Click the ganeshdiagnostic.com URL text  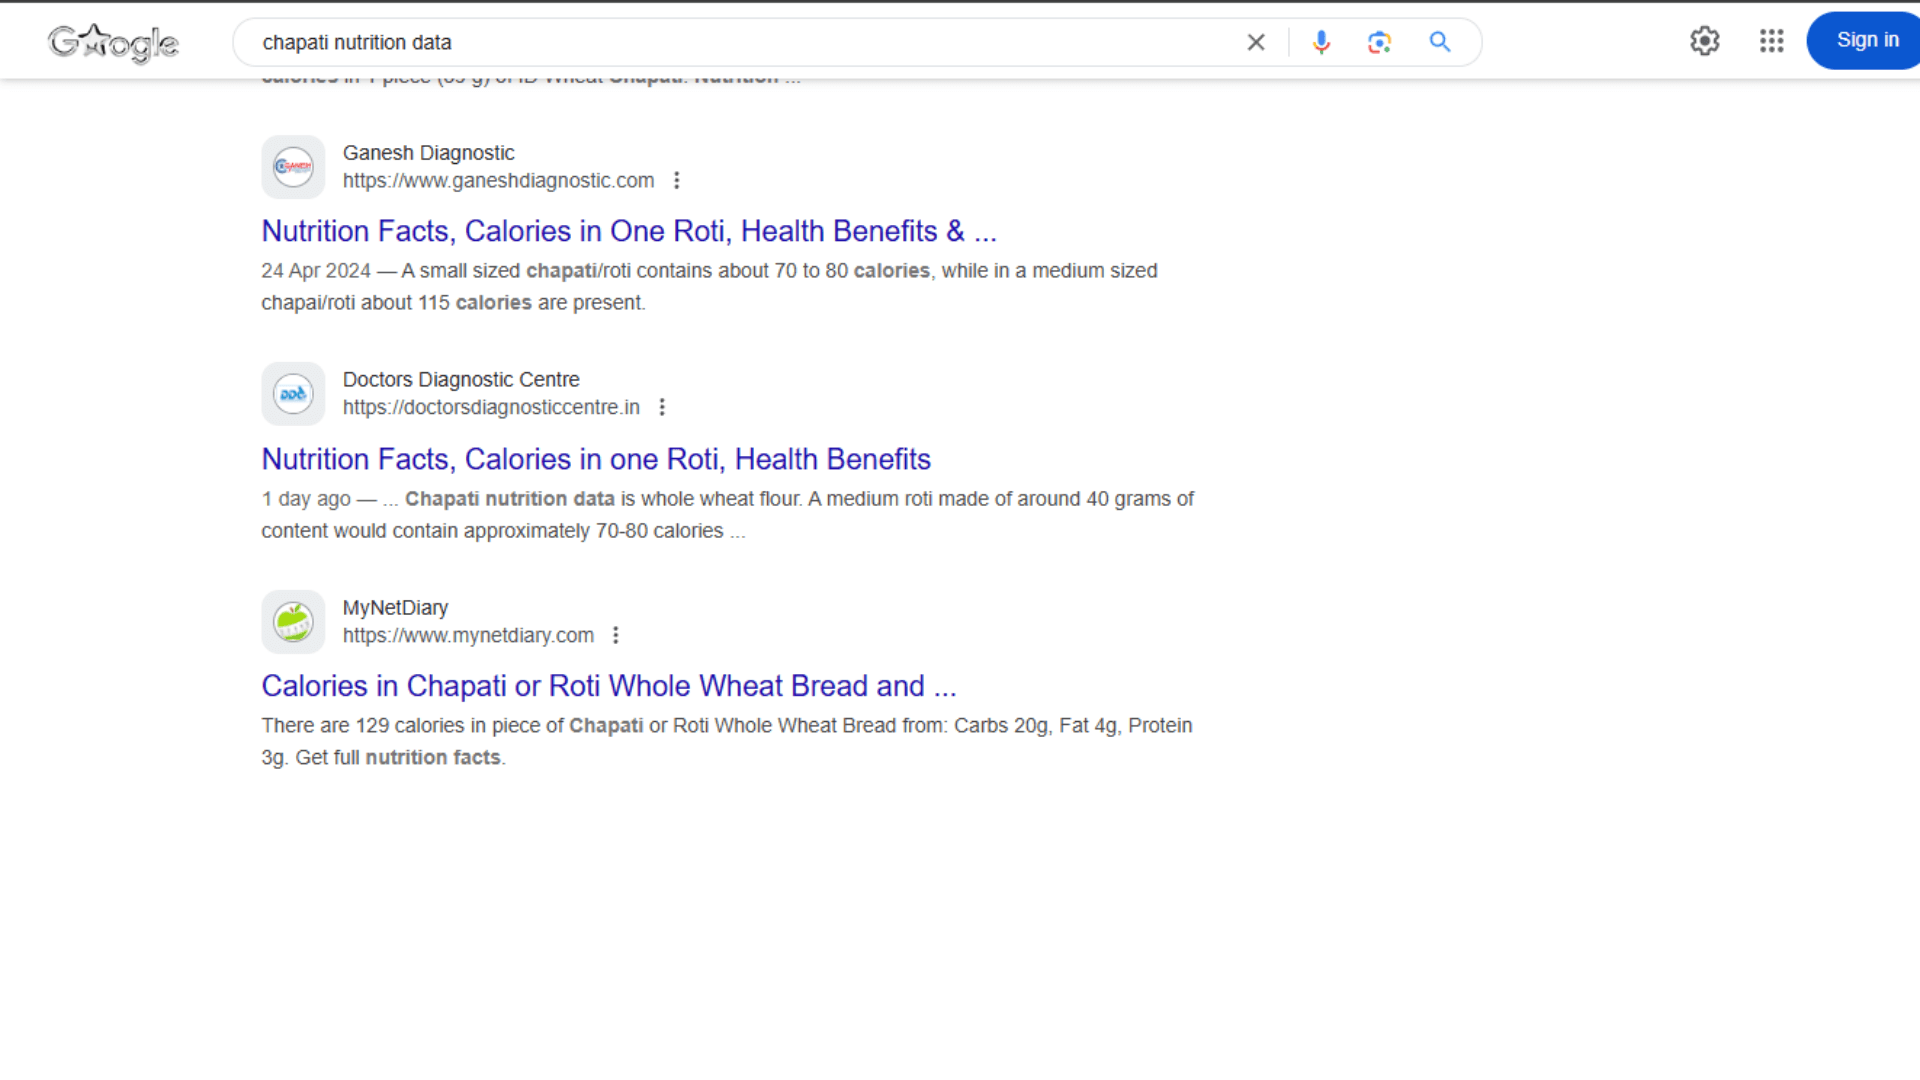coord(498,181)
